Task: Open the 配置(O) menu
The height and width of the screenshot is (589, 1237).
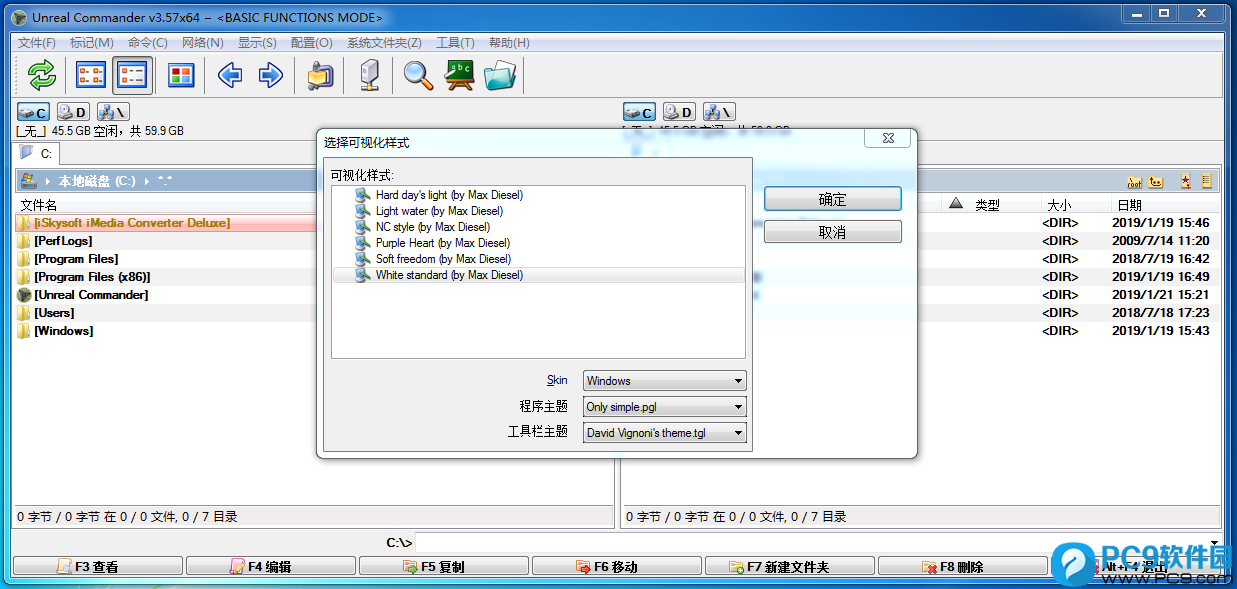Action: tap(312, 42)
